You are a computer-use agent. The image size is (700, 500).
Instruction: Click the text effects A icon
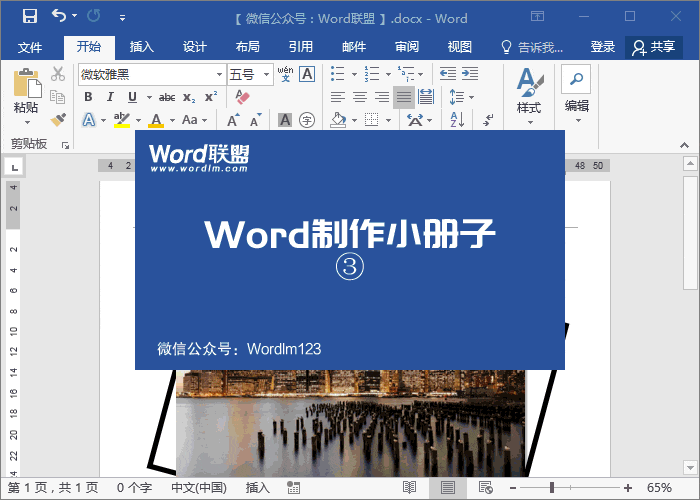tap(89, 120)
